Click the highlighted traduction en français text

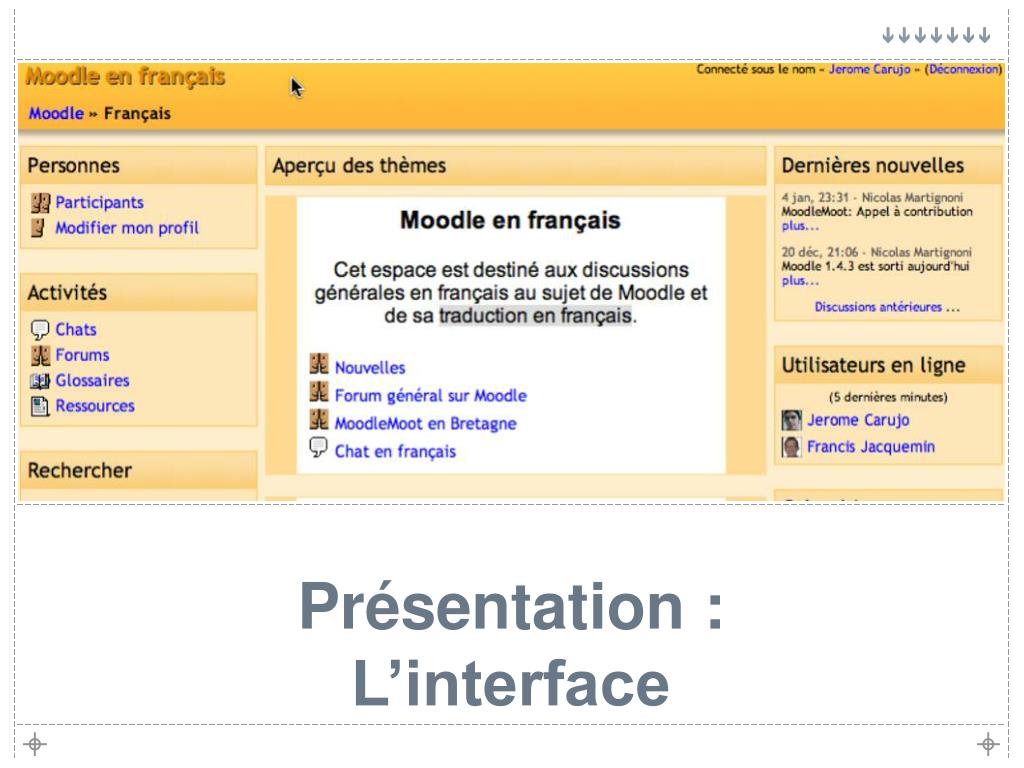pos(536,316)
